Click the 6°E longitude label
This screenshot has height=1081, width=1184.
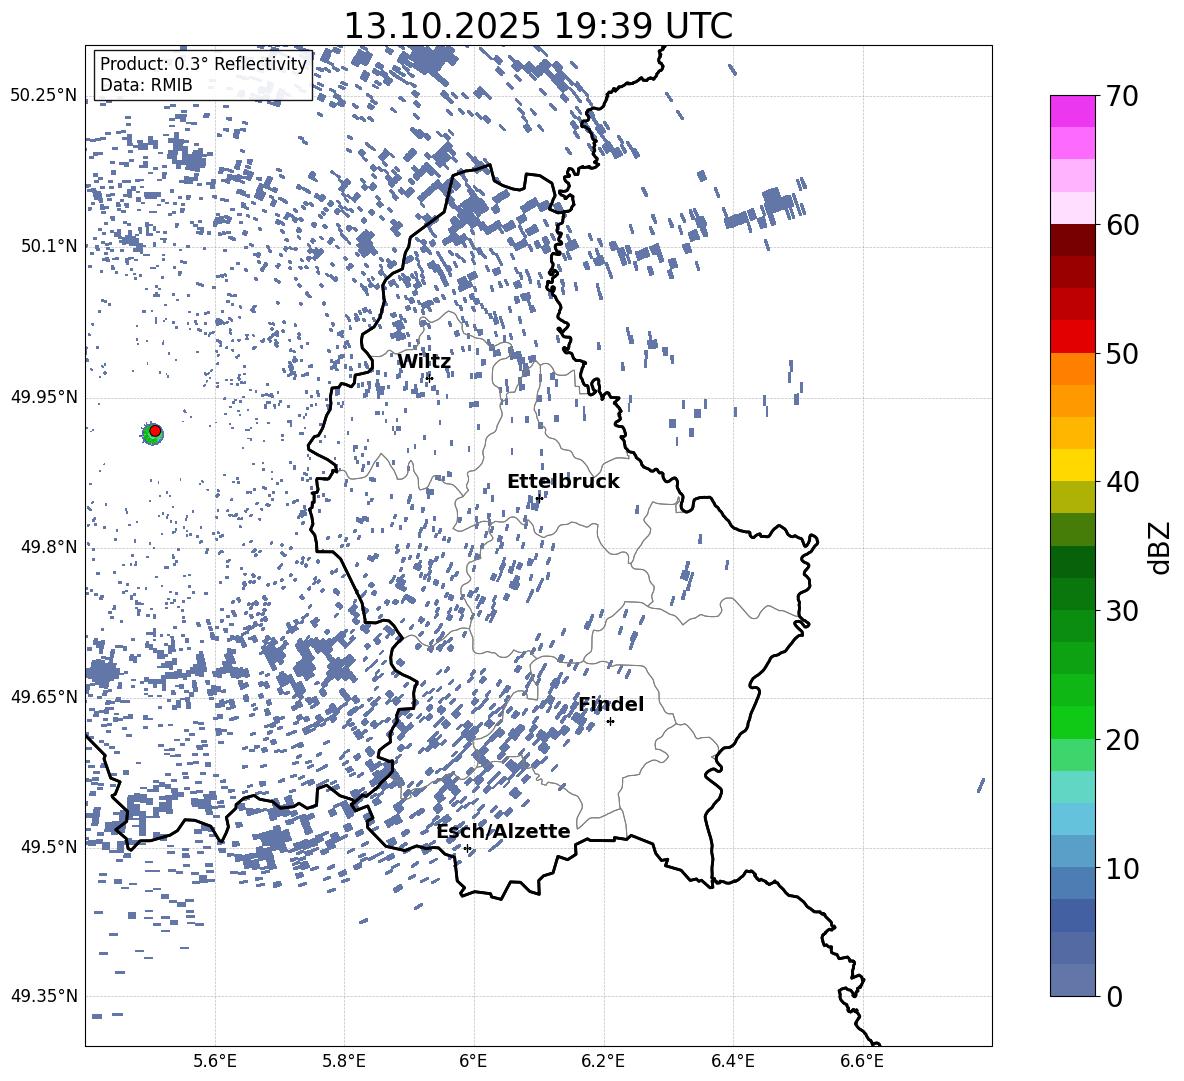(473, 1061)
